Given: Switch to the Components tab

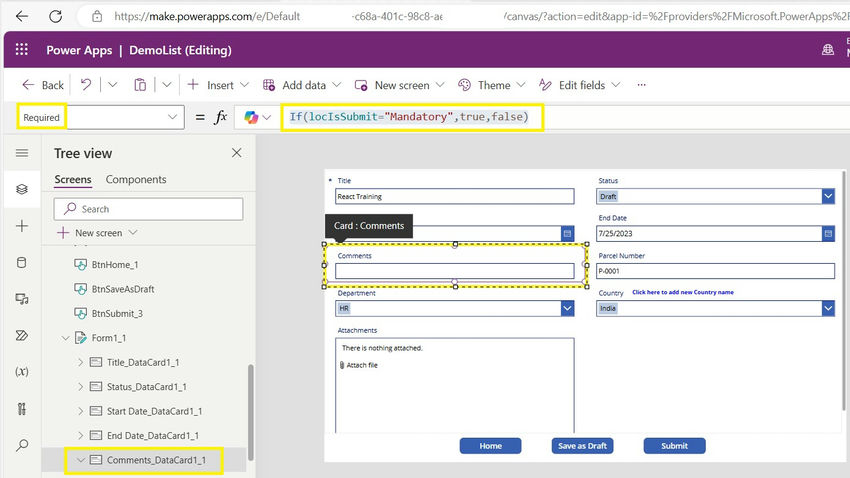Looking at the screenshot, I should pos(136,179).
